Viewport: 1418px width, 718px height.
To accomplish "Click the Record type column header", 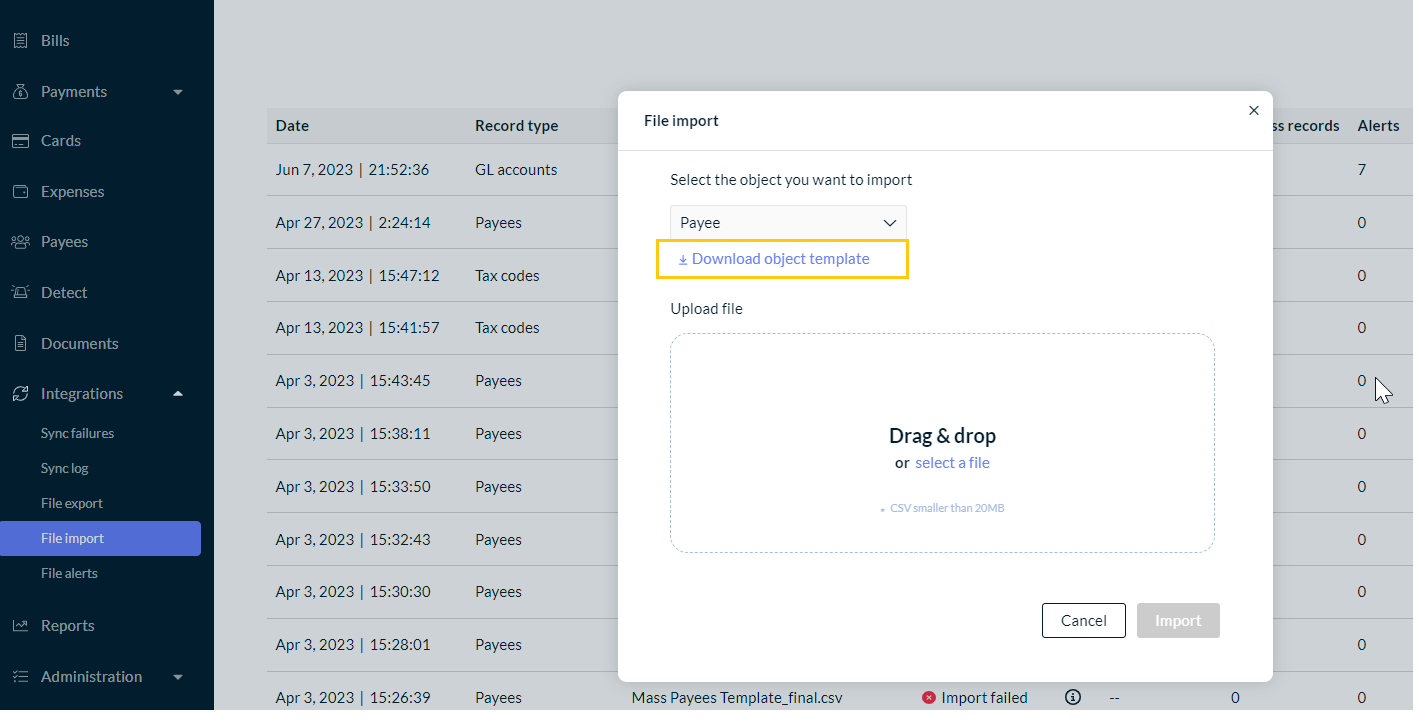I will pyautogui.click(x=516, y=126).
